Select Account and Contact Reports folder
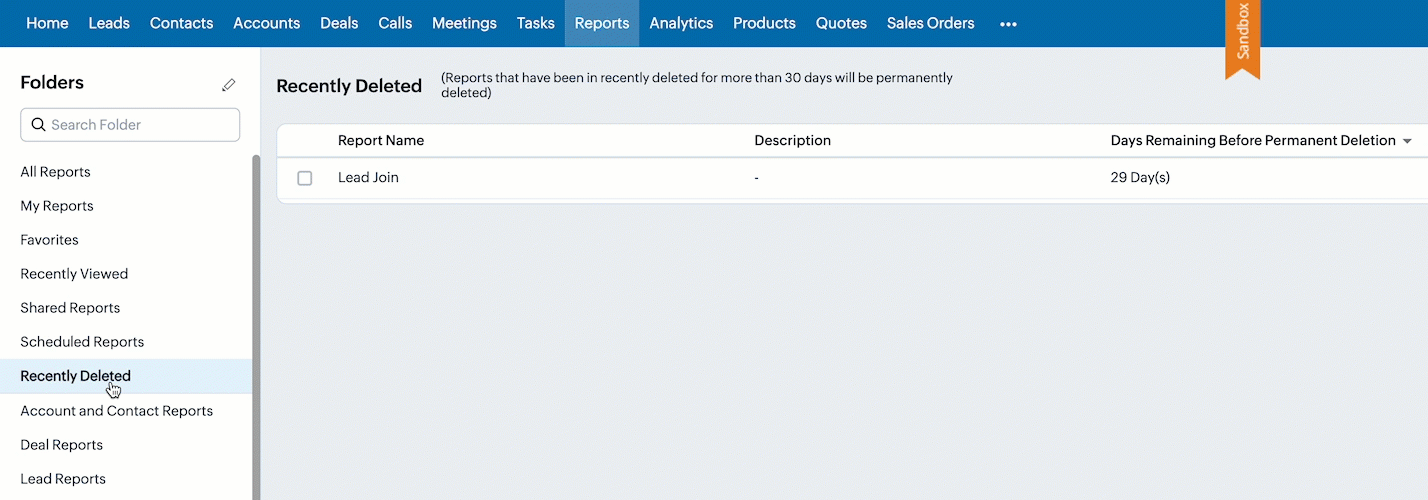Viewport: 1428px width, 500px height. [116, 411]
